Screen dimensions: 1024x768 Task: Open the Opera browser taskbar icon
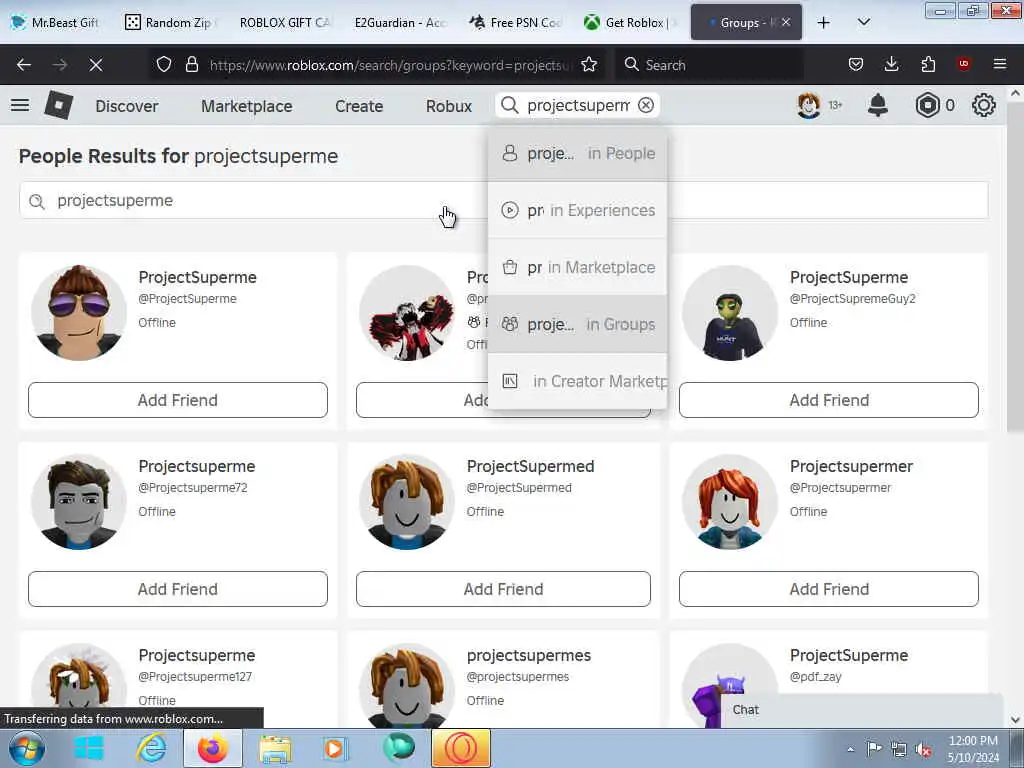460,748
